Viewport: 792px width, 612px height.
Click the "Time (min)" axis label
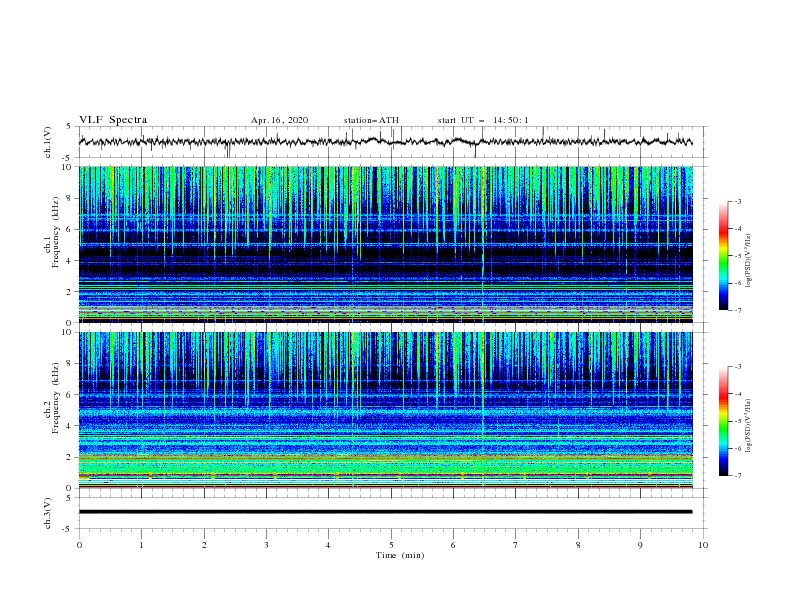pos(400,555)
